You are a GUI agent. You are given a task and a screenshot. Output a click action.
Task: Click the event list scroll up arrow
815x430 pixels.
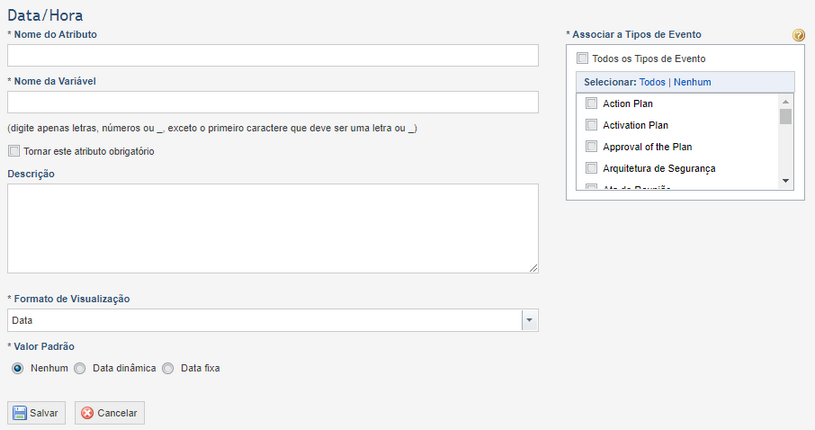click(785, 102)
